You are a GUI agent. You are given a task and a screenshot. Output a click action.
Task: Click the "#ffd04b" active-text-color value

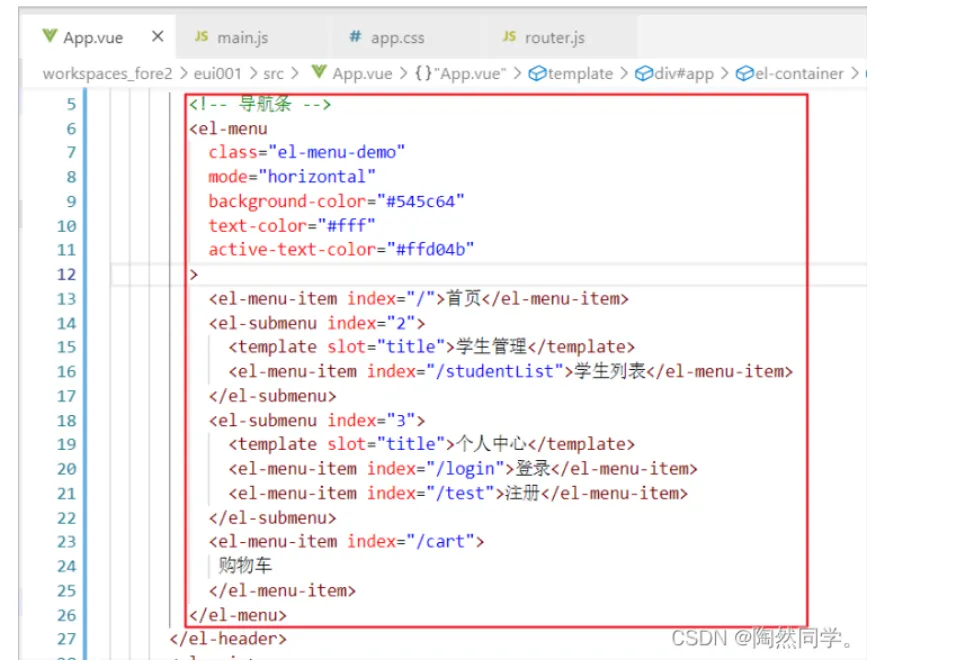[x=430, y=250]
